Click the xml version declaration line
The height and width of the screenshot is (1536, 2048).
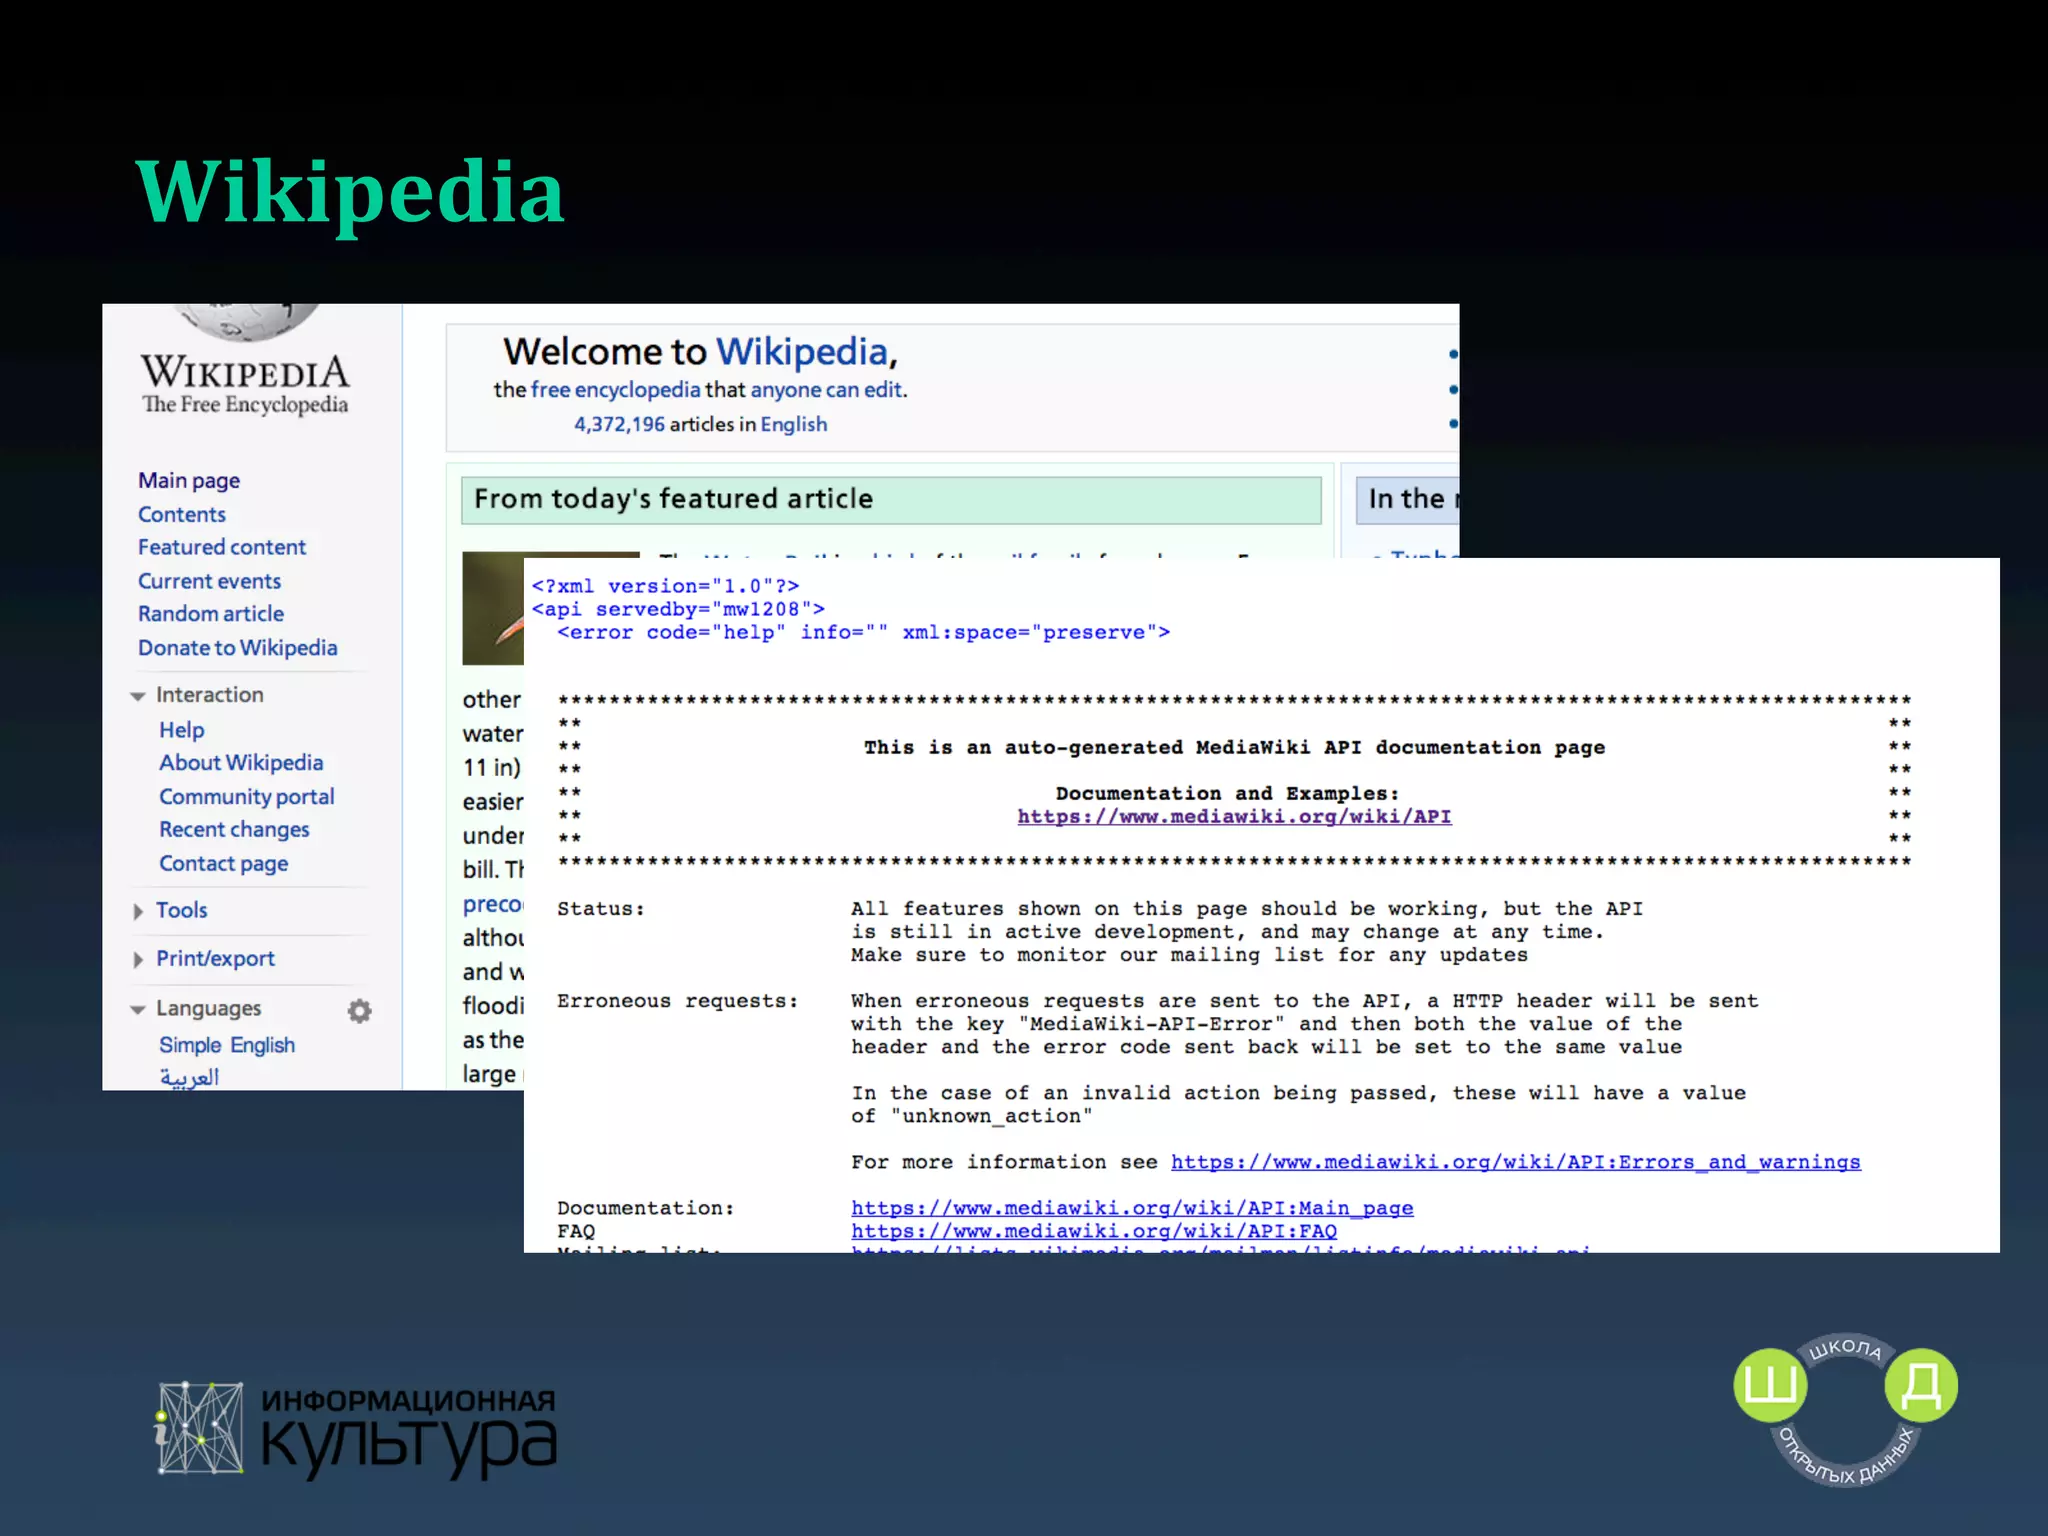click(x=665, y=586)
